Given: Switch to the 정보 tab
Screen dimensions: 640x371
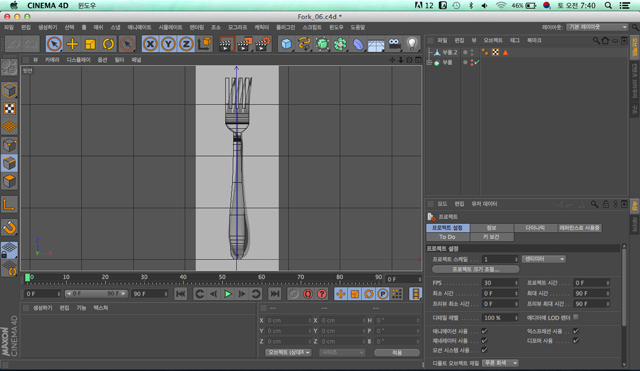Looking at the screenshot, I should coord(491,228).
